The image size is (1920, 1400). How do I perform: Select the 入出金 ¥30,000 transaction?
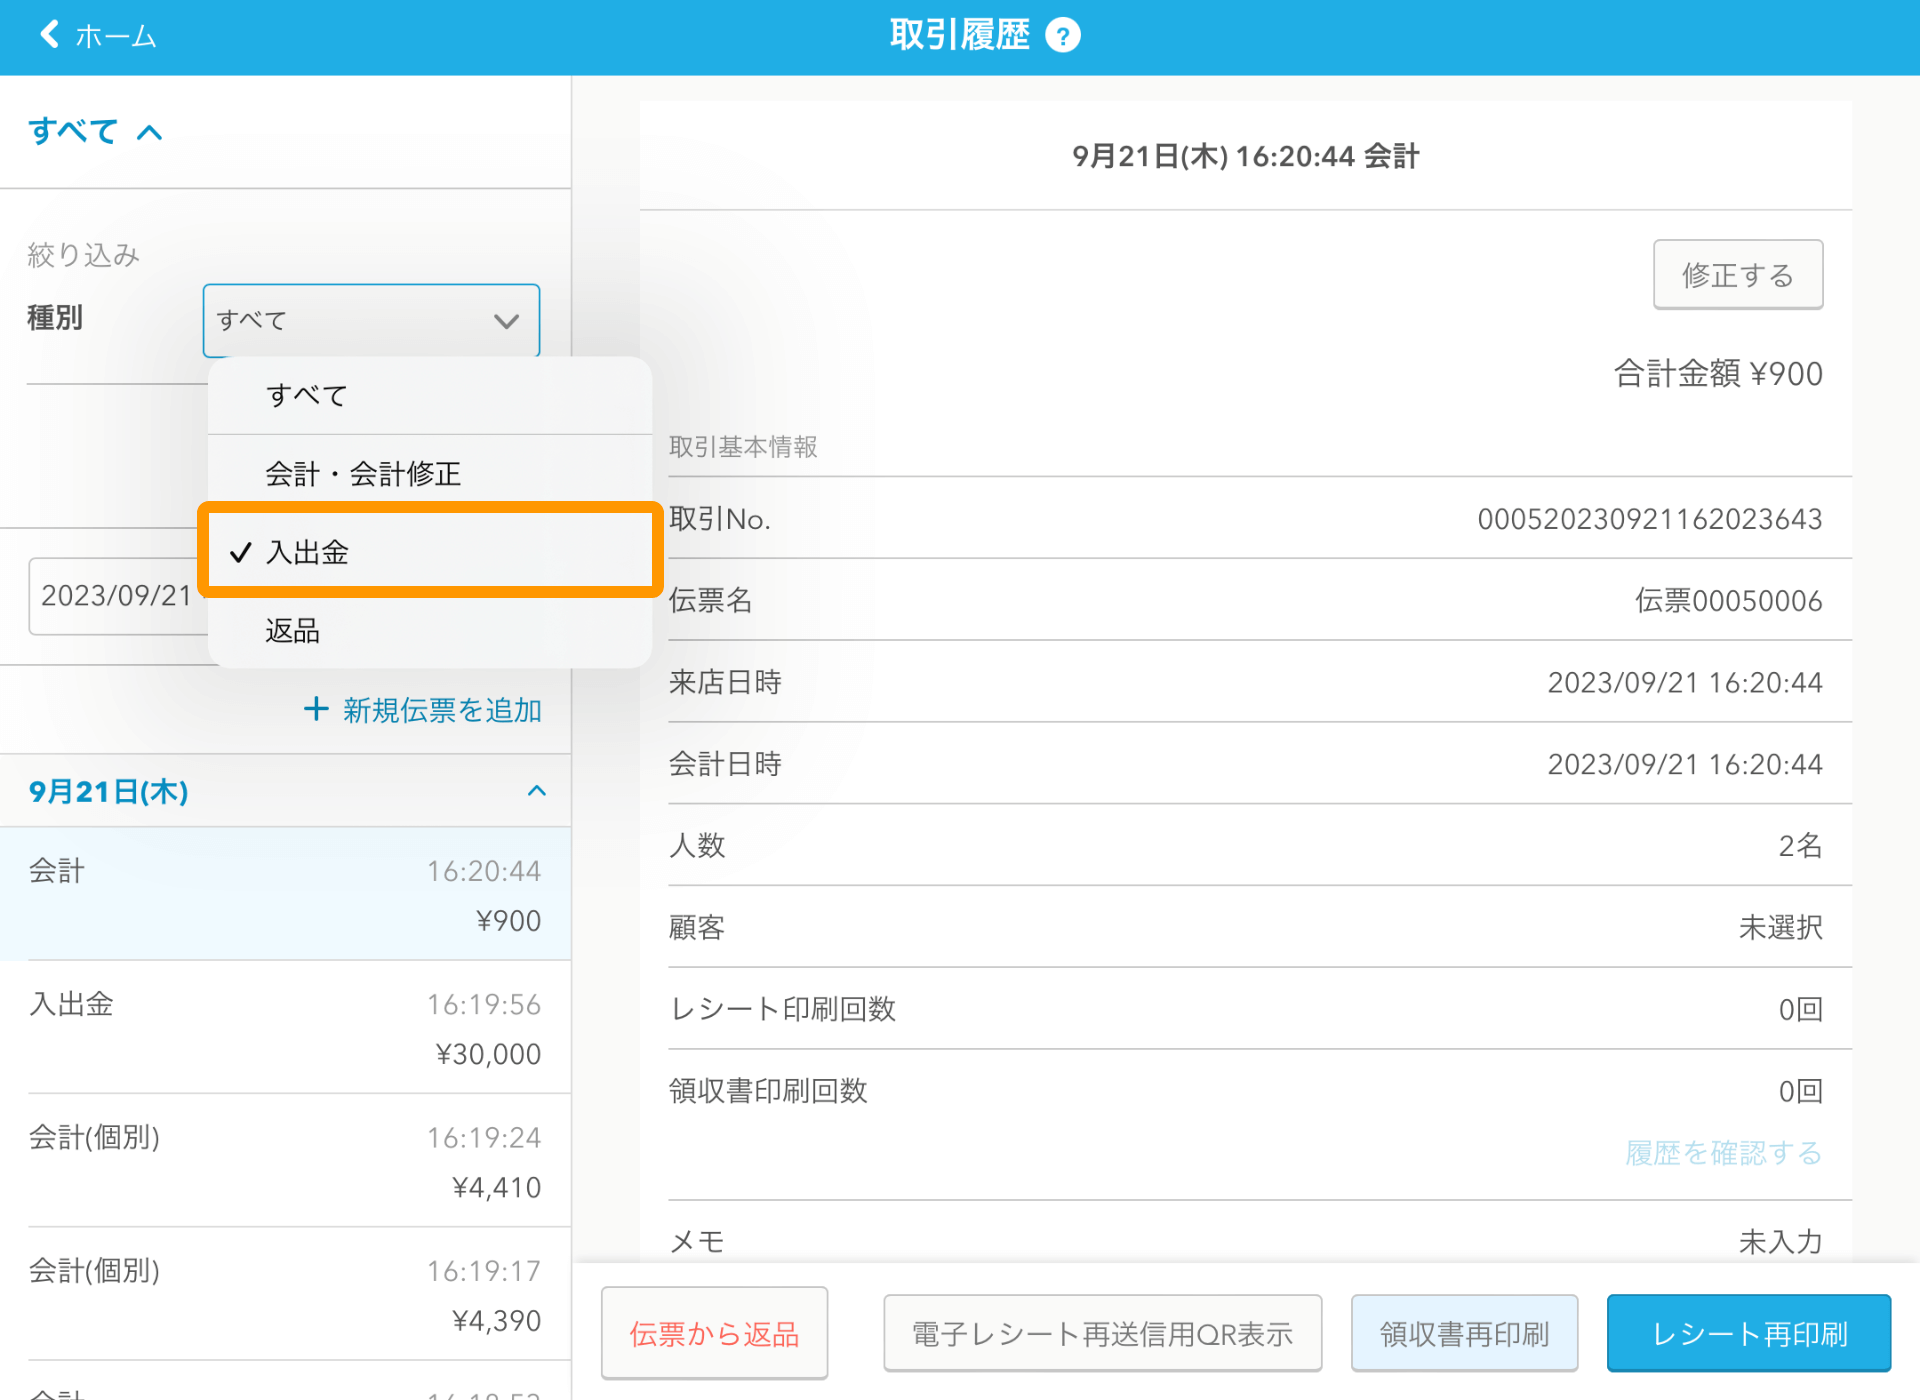click(x=285, y=1028)
